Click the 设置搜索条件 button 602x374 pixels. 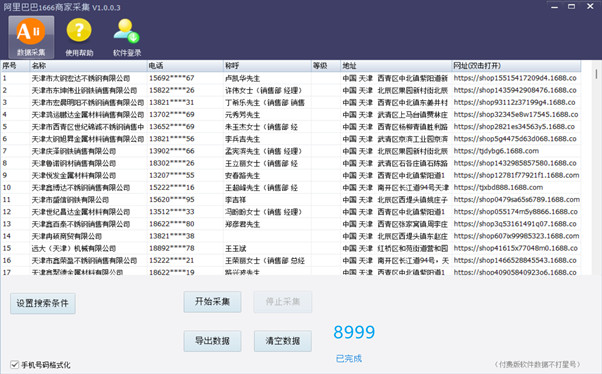click(43, 303)
